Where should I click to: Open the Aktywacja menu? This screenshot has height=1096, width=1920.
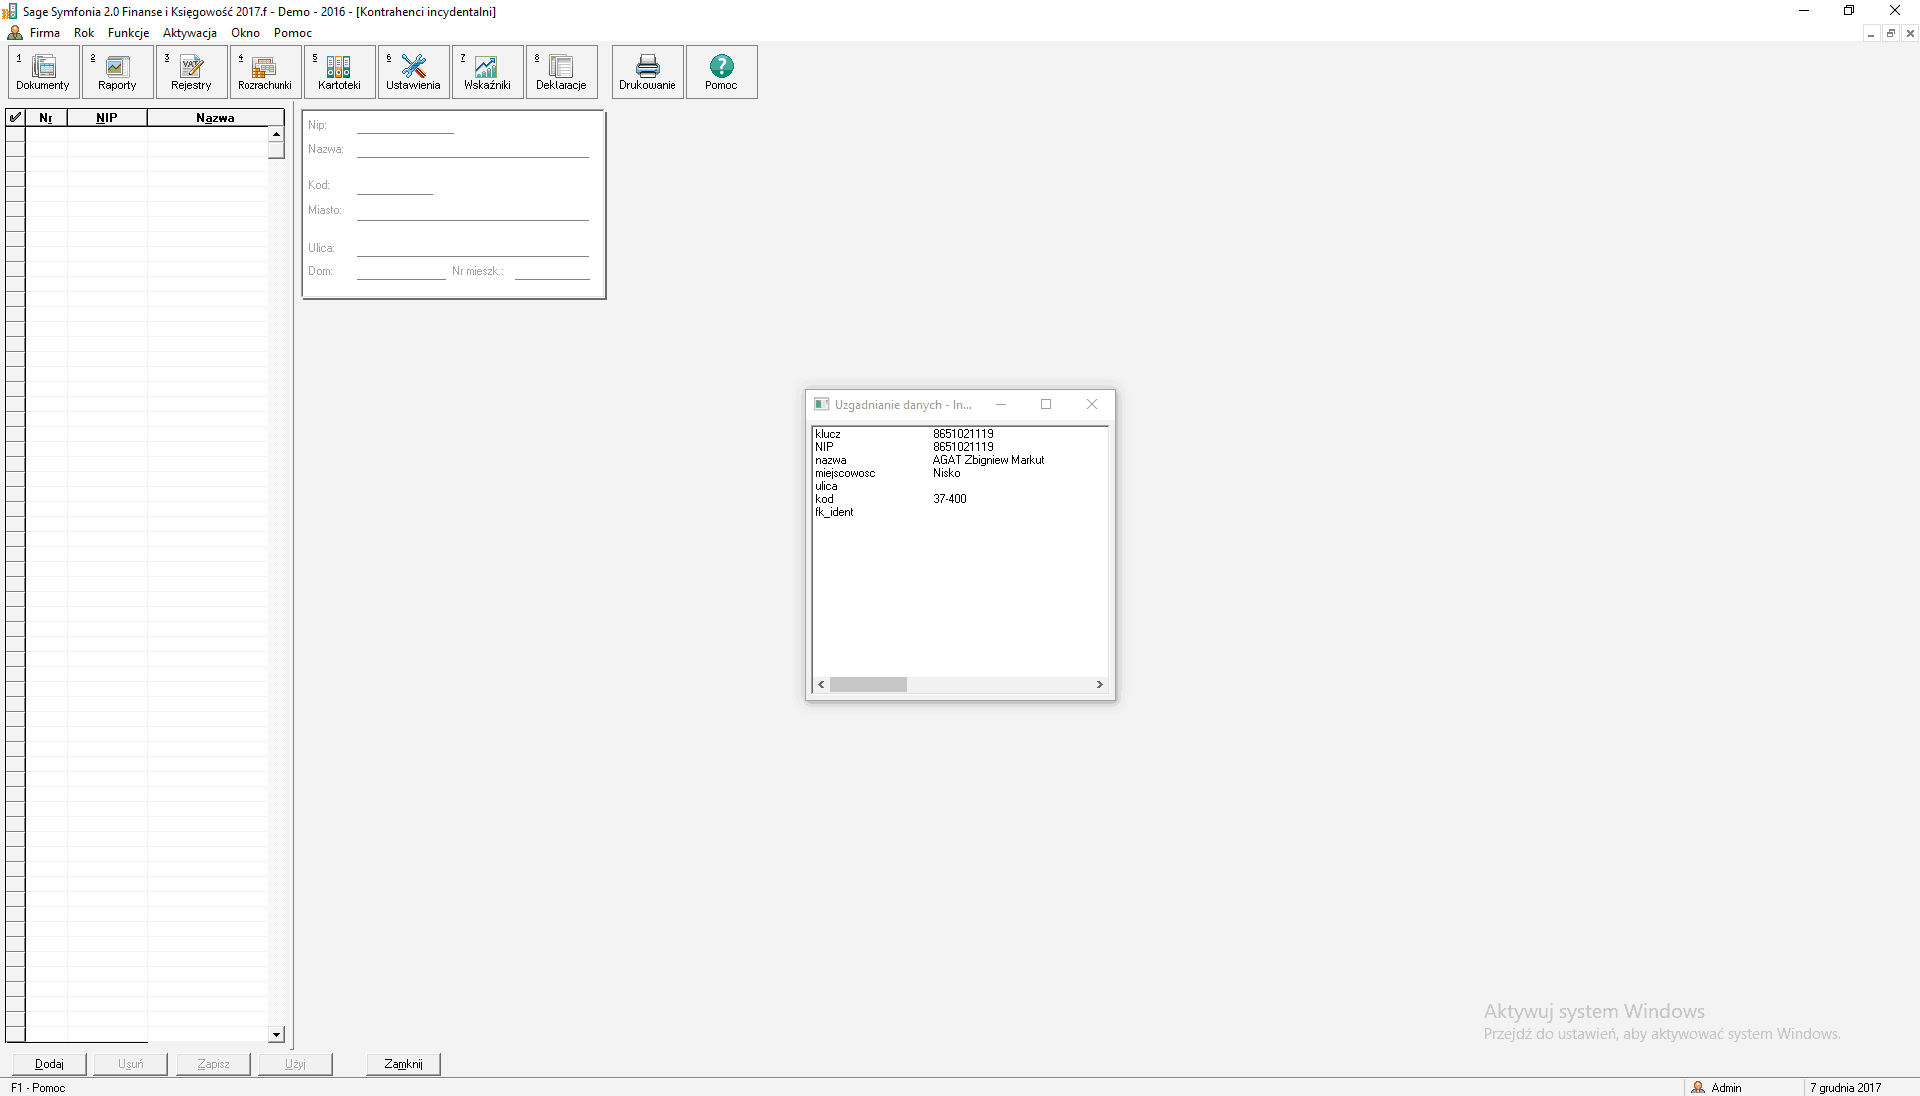click(x=190, y=33)
